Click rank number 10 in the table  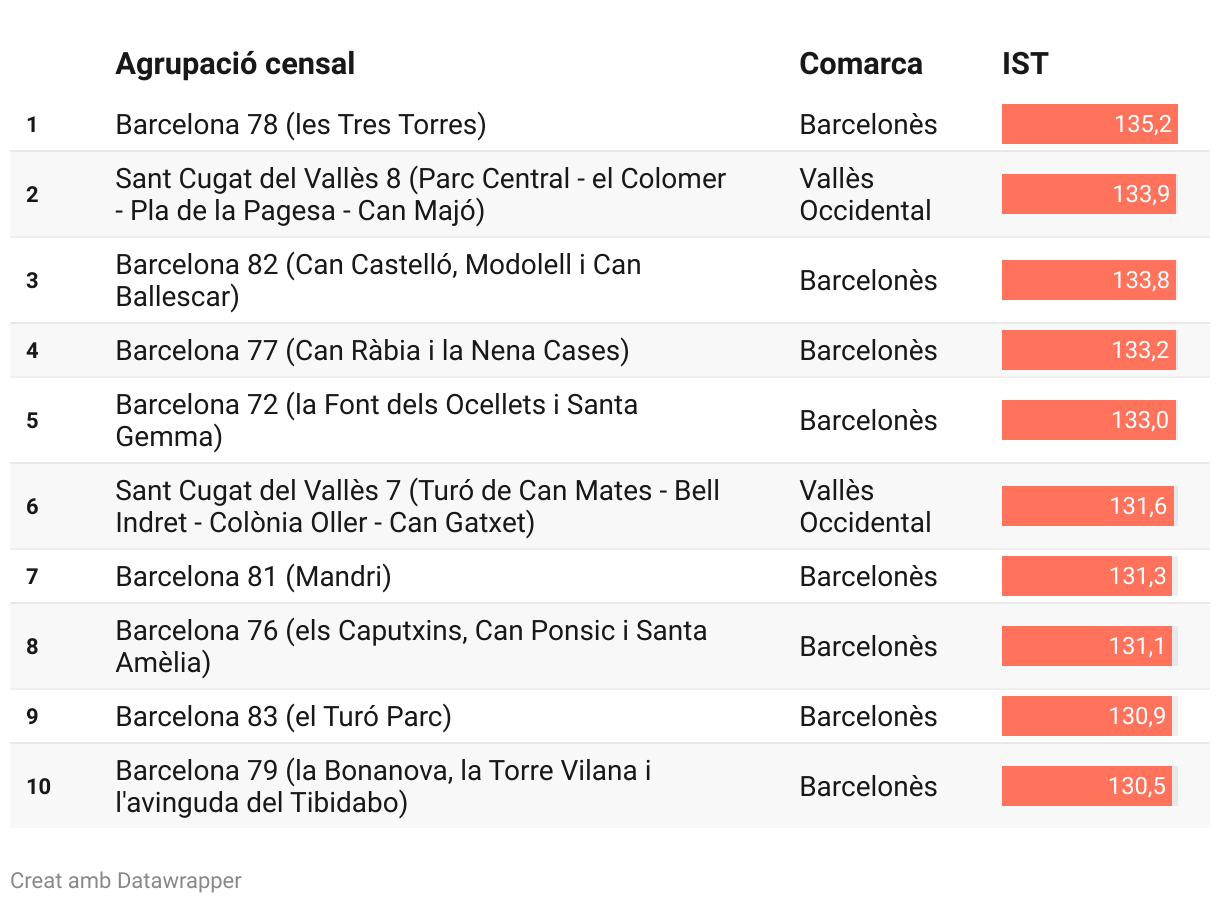pyautogui.click(x=38, y=787)
